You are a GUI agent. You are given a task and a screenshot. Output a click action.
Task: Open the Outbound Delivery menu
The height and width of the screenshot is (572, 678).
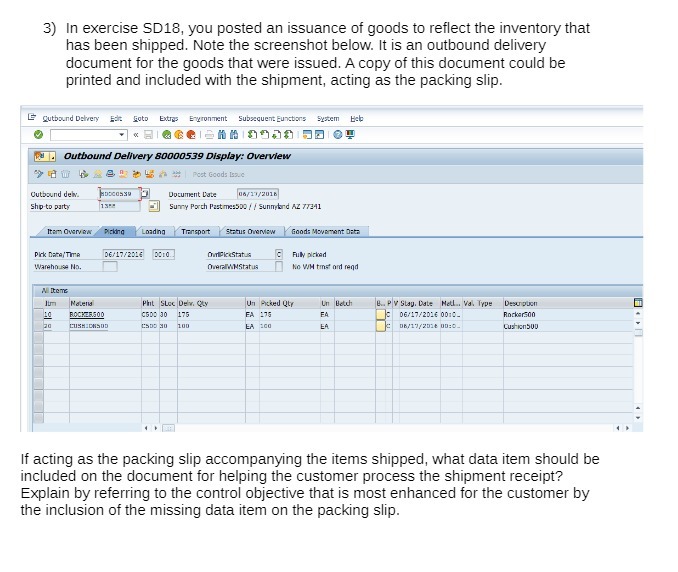coord(70,118)
